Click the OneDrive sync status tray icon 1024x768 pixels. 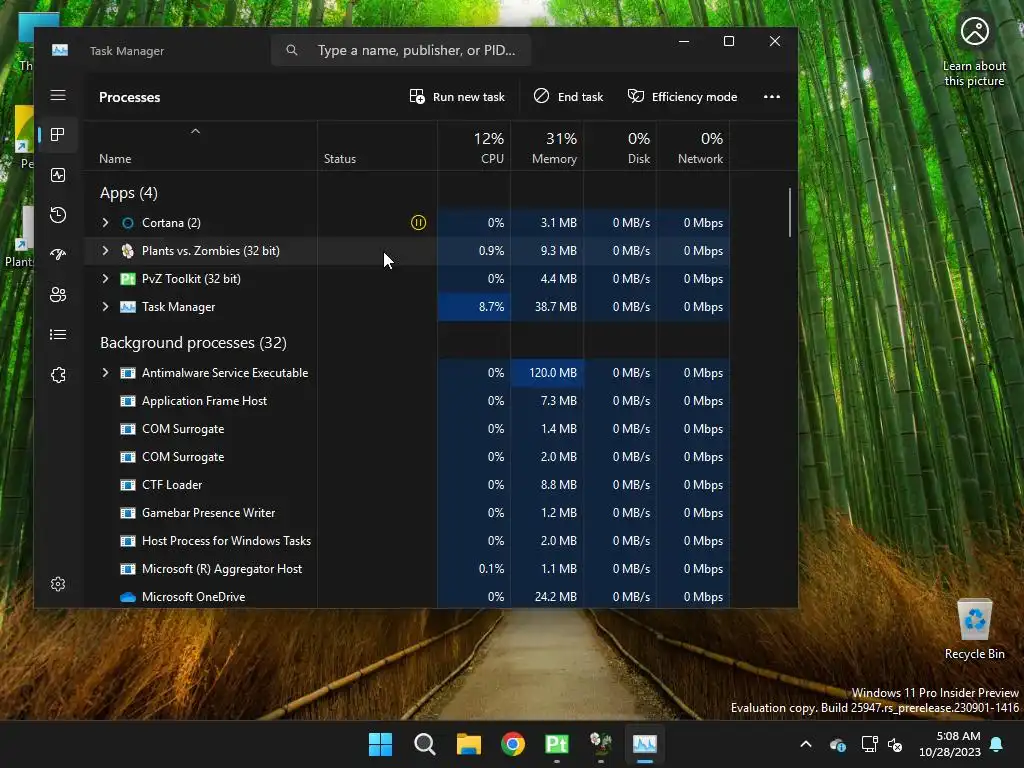pos(838,744)
